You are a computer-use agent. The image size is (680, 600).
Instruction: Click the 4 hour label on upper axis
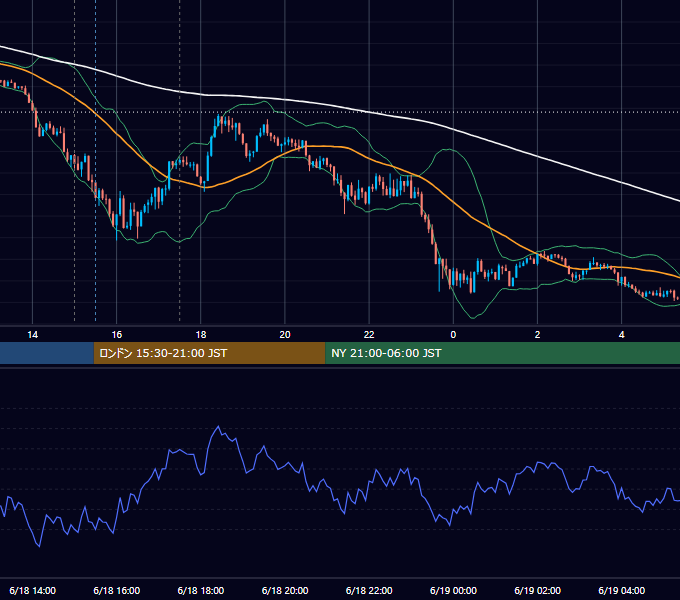pyautogui.click(x=621, y=335)
